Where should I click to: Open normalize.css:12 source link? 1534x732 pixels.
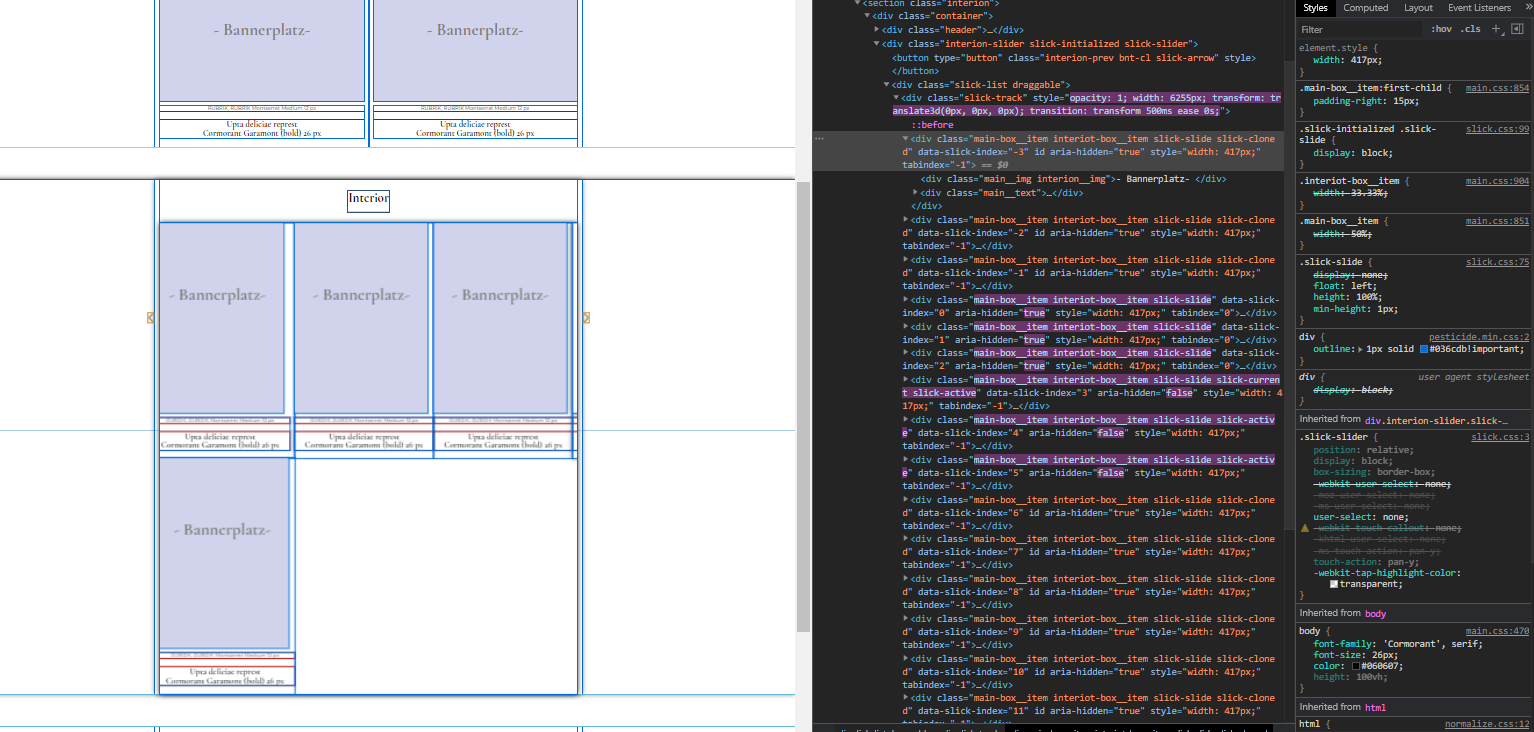1487,724
